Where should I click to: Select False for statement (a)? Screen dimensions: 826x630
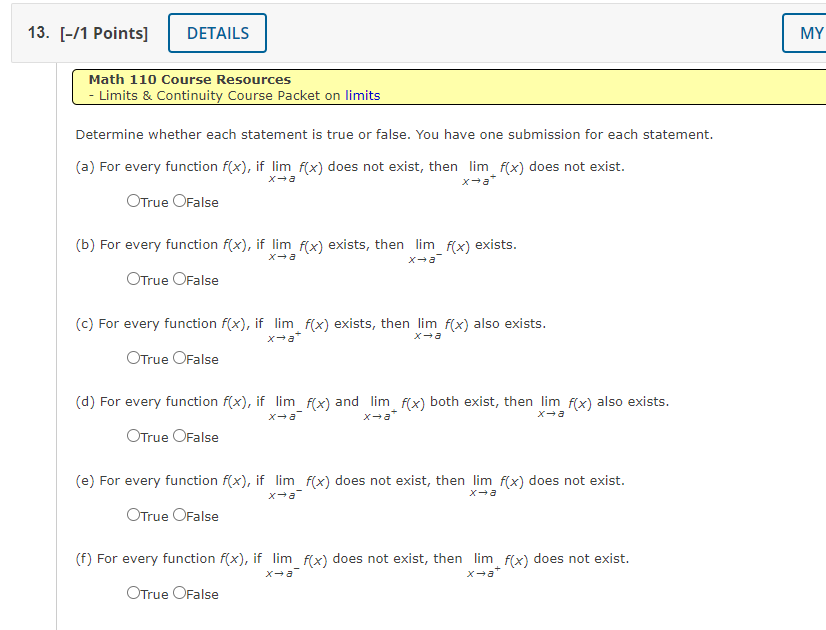pos(180,201)
